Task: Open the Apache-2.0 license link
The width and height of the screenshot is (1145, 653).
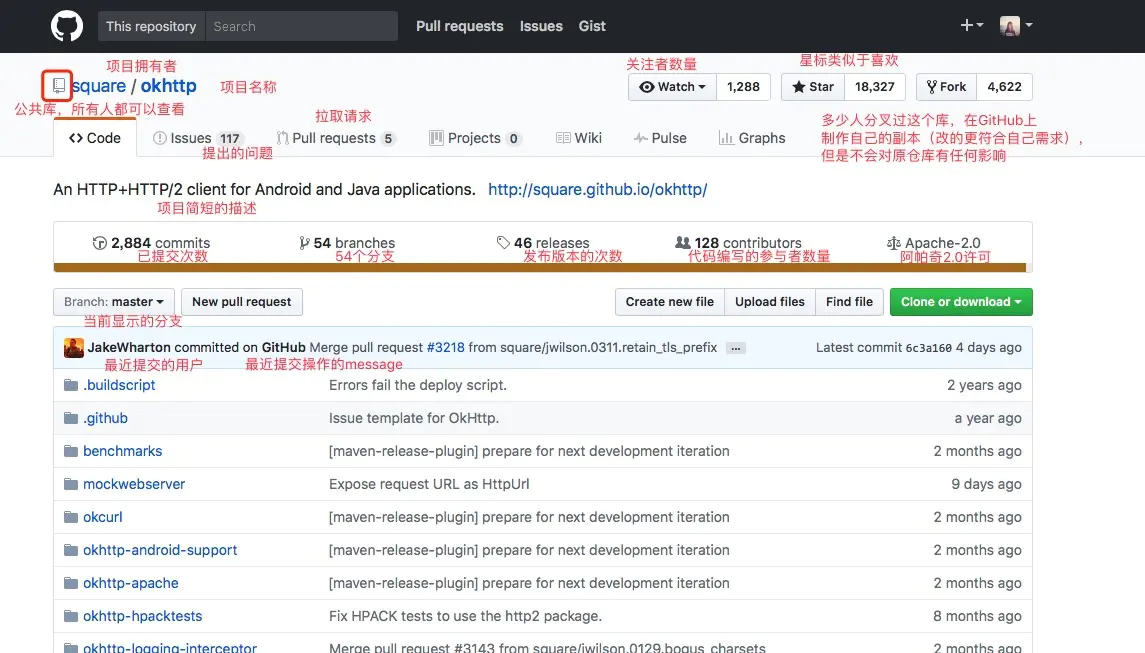Action: (933, 243)
